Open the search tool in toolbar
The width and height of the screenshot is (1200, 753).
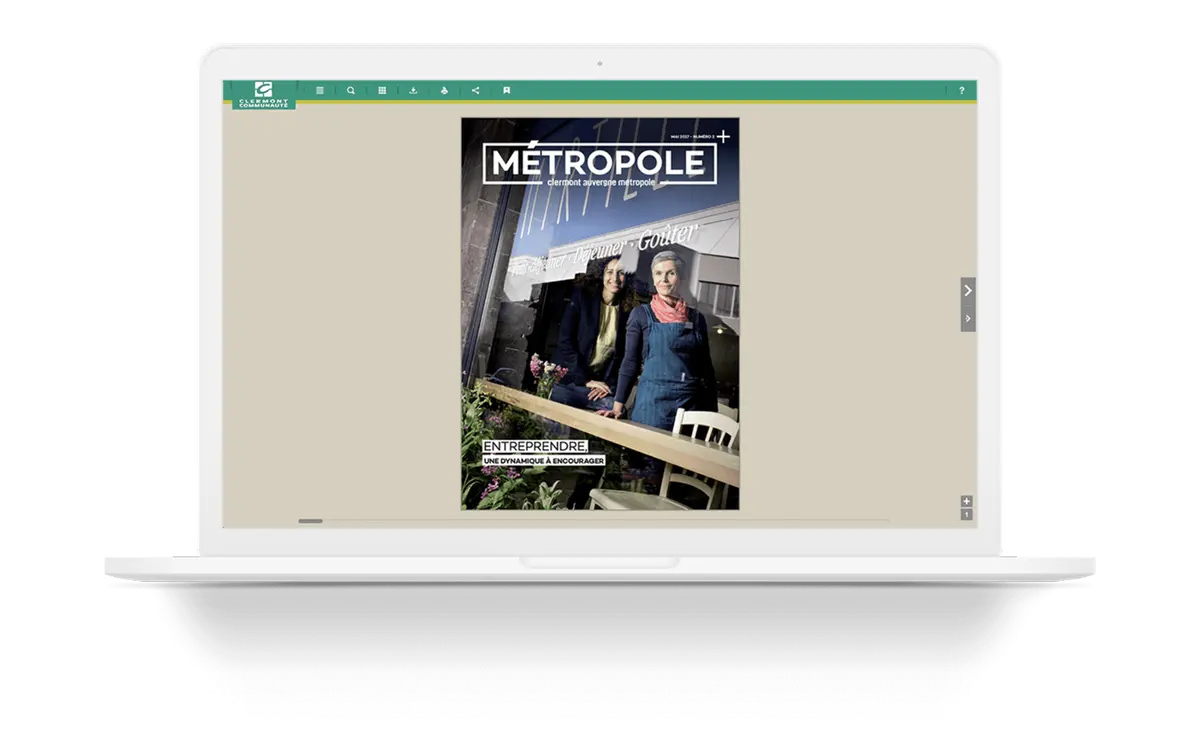[x=351, y=90]
